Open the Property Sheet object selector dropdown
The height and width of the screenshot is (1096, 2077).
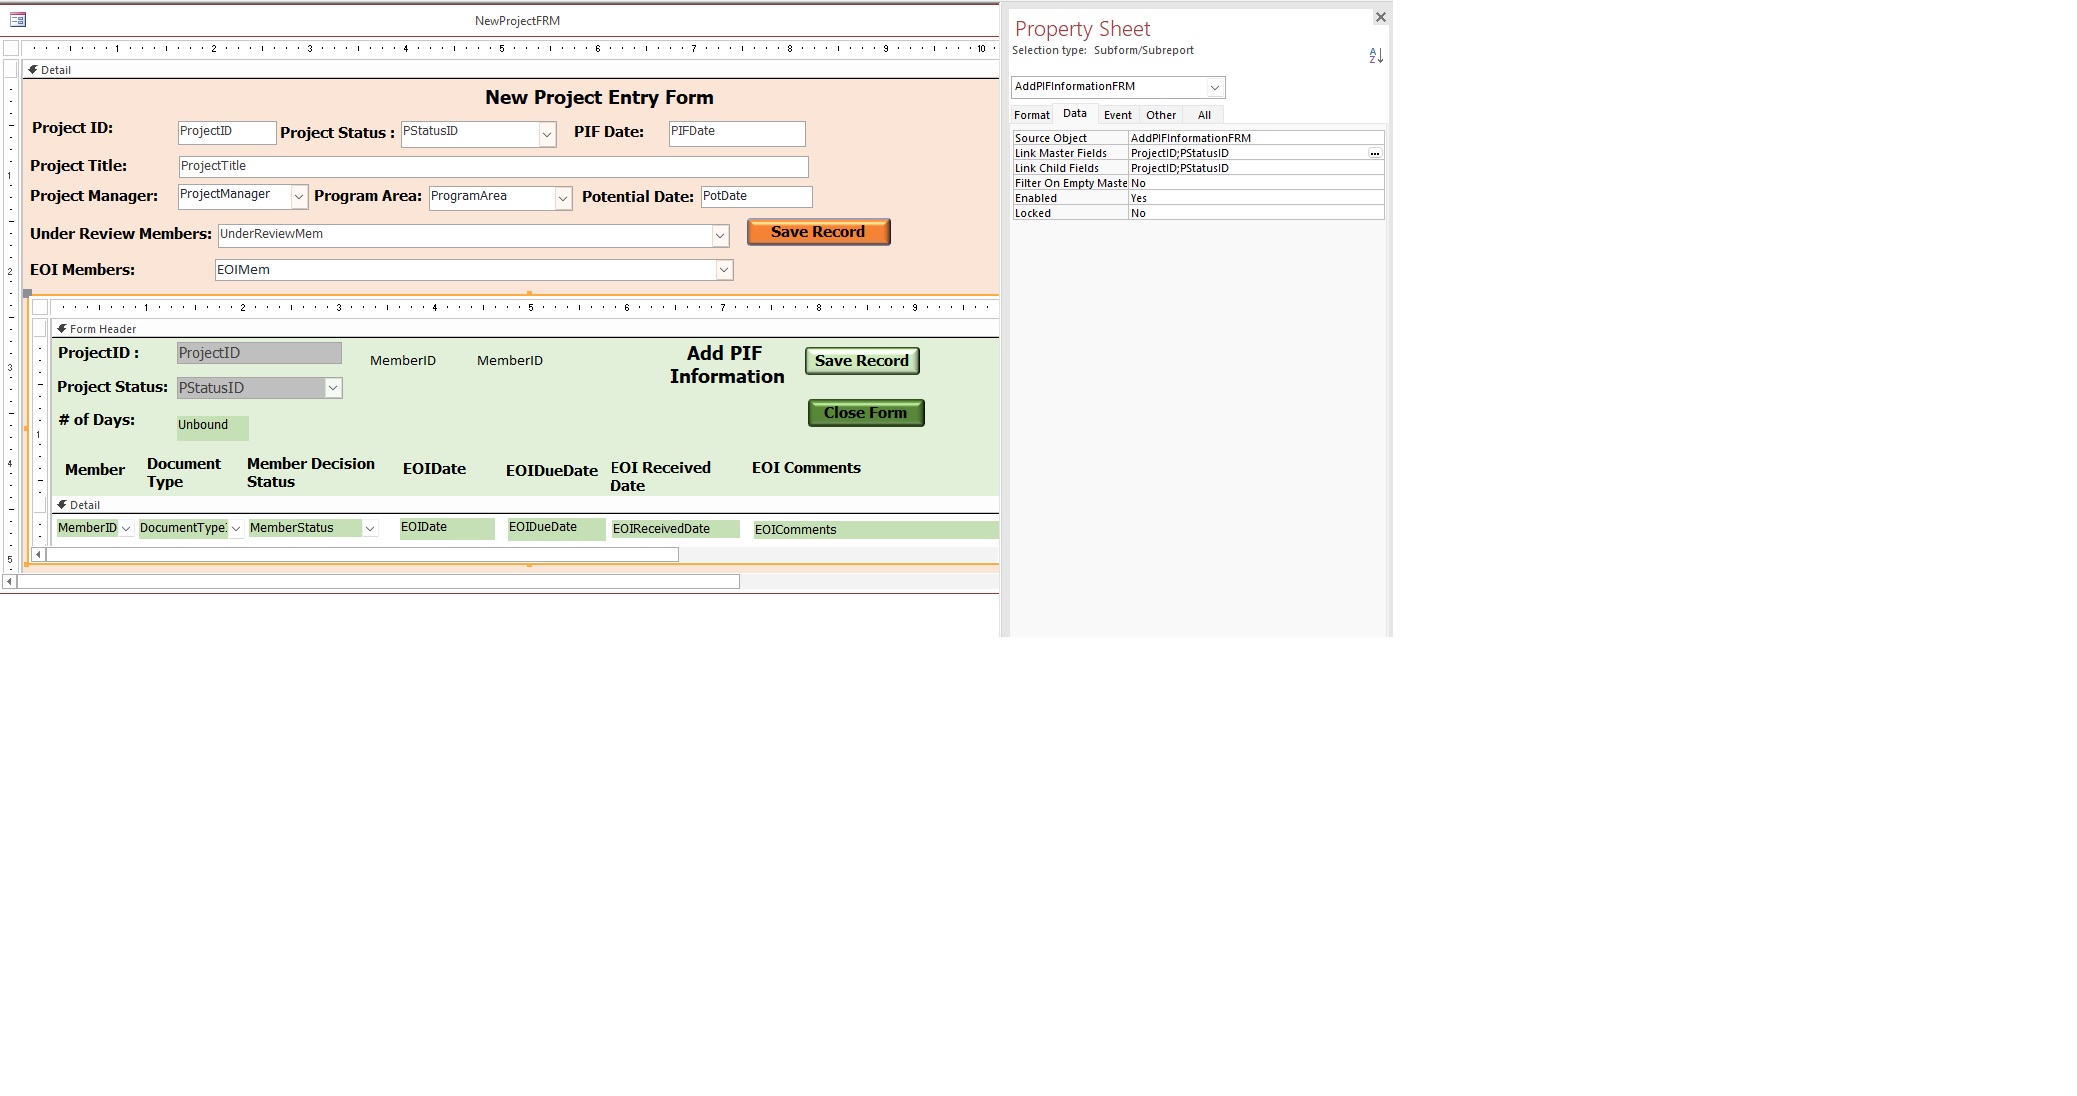1216,87
